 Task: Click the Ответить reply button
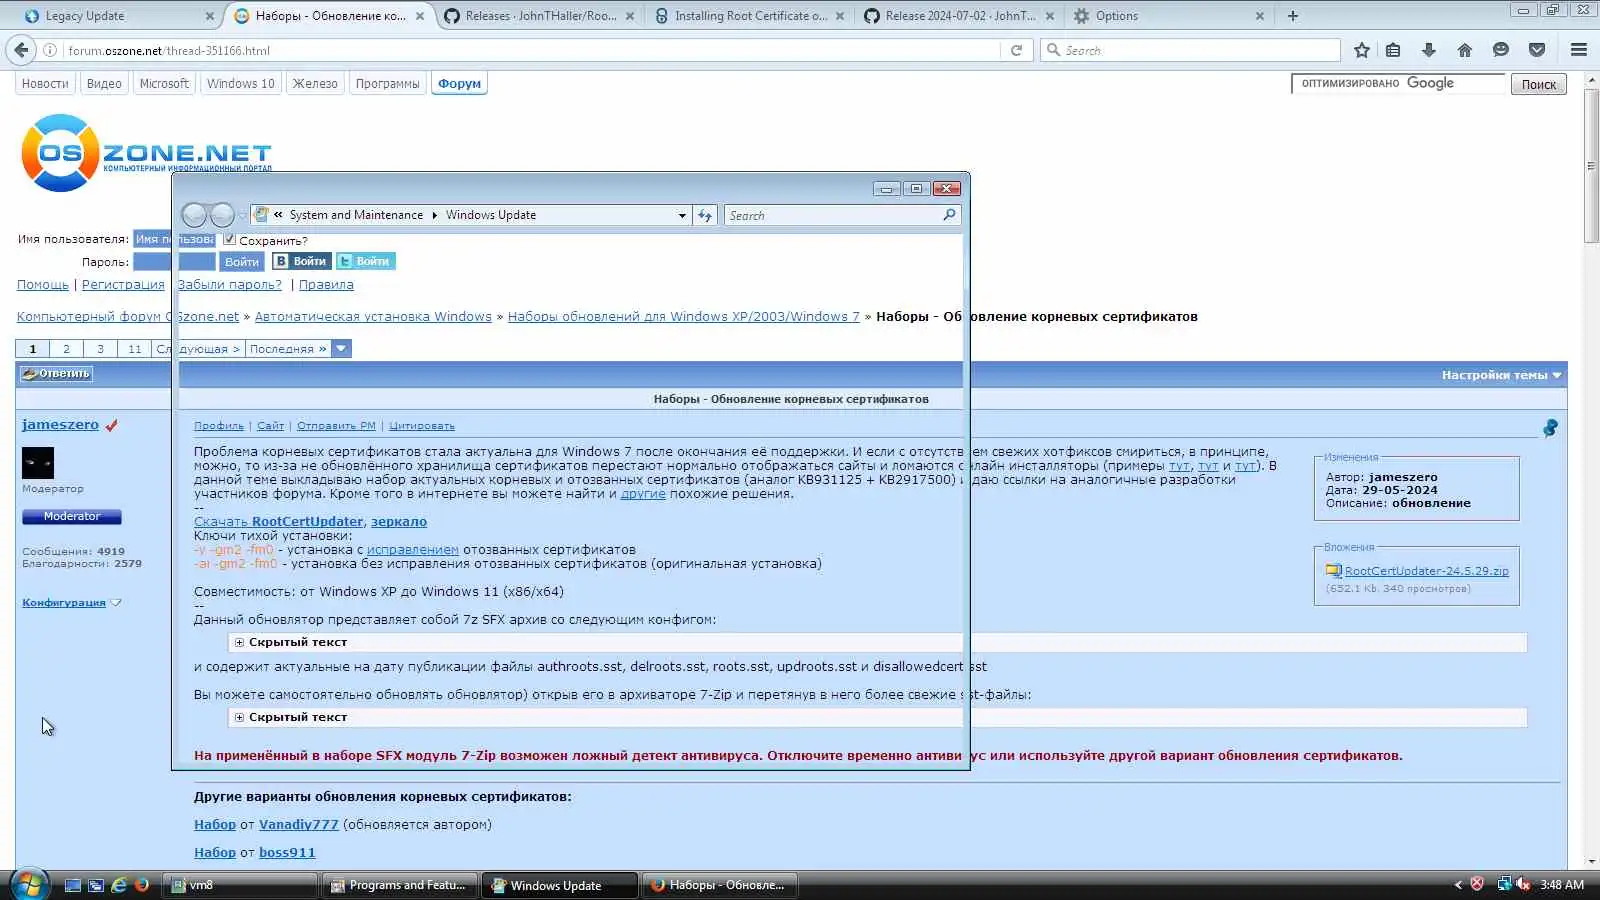tap(57, 374)
